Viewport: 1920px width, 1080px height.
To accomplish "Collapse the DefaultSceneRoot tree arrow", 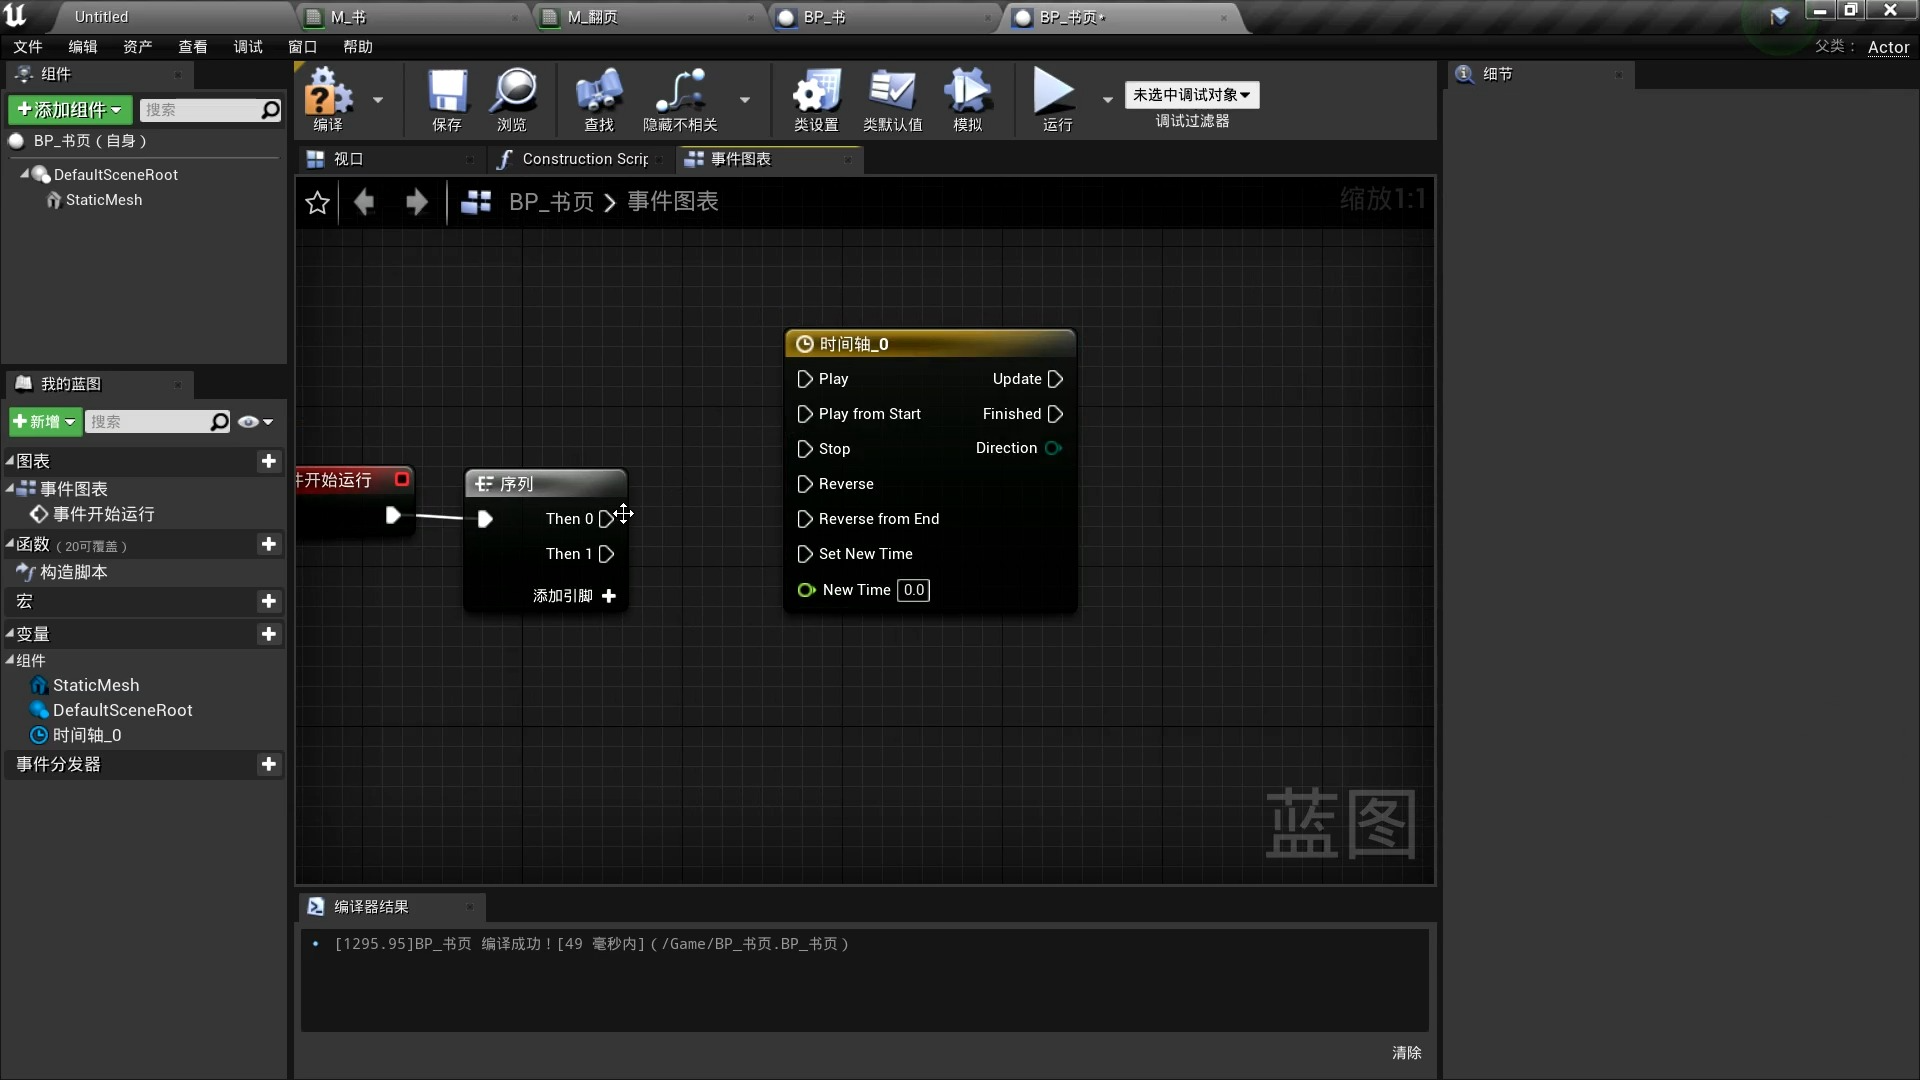I will [25, 174].
